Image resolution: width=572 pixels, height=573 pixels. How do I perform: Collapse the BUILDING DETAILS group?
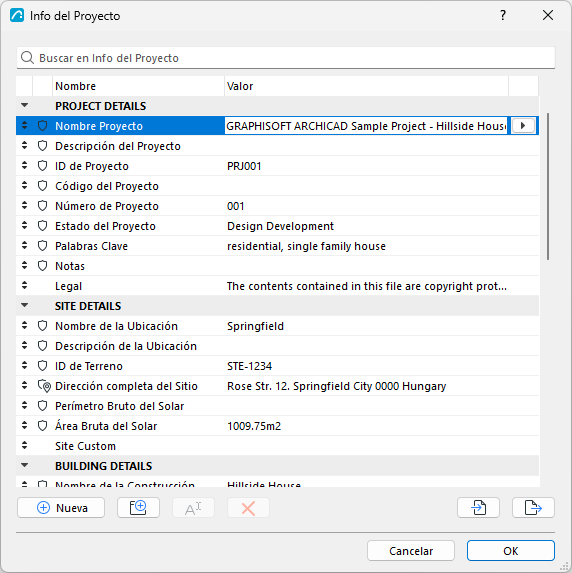tap(24, 465)
